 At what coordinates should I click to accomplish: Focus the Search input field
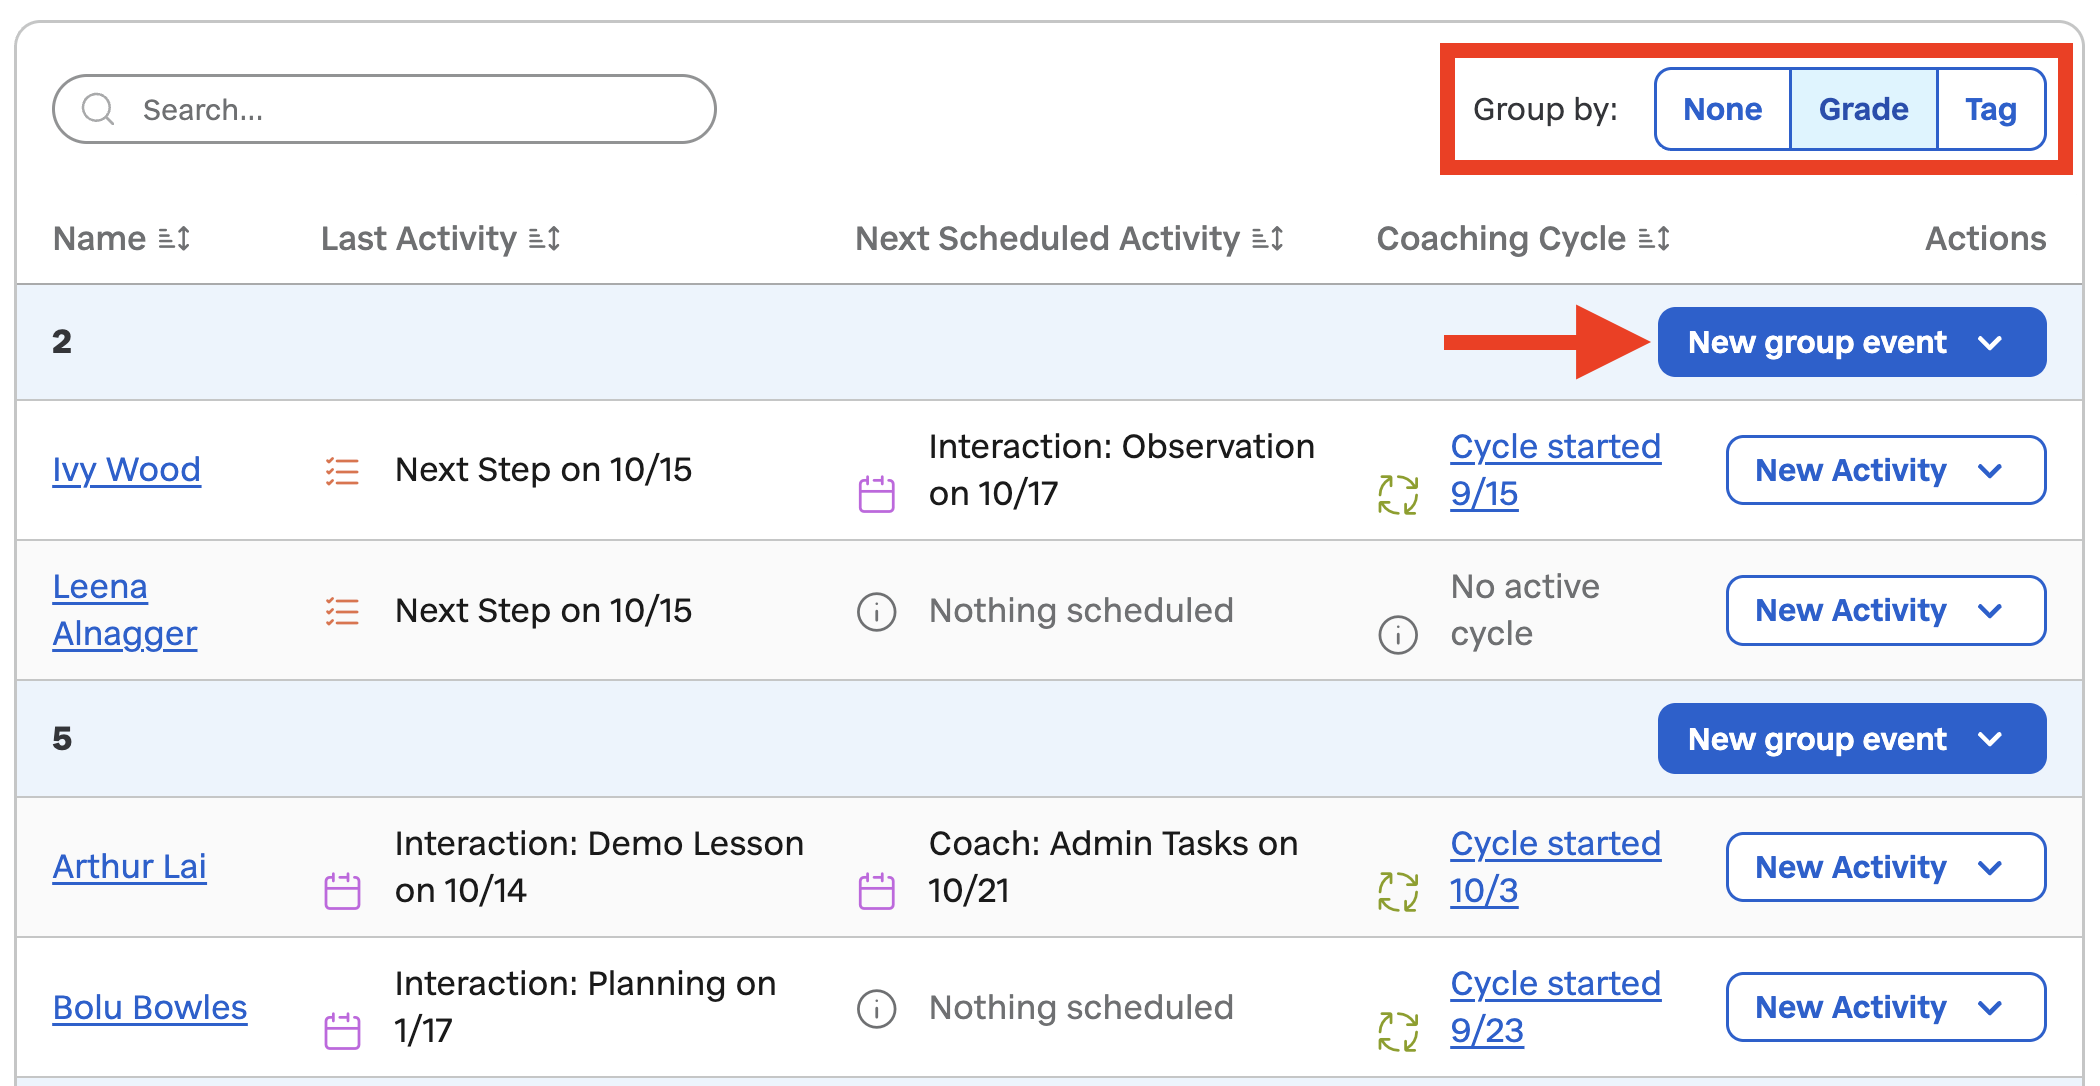click(384, 109)
